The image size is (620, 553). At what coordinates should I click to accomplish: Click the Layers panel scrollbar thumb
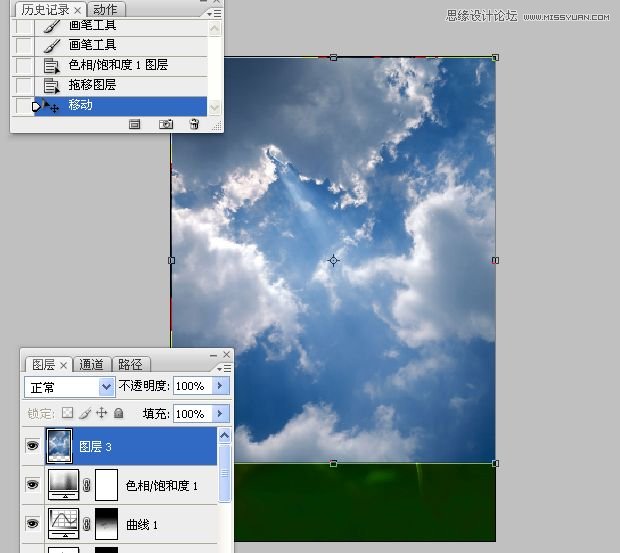click(224, 473)
